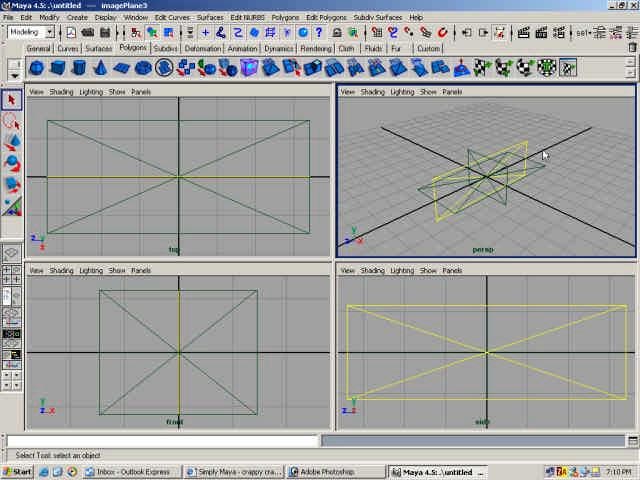Switch to four view layout
Viewport: 640px width, 480px height.
(x=12, y=275)
